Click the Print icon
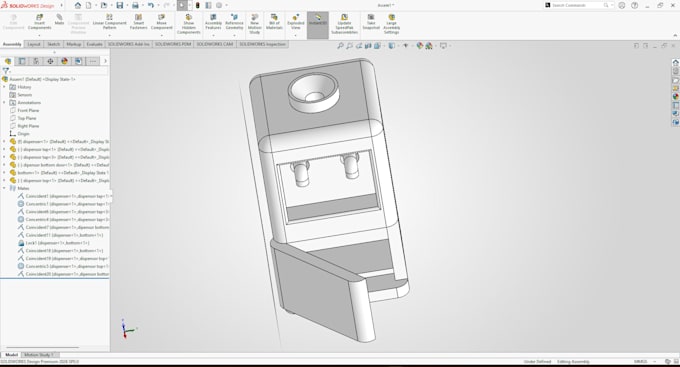The image size is (680, 367). 135,5
